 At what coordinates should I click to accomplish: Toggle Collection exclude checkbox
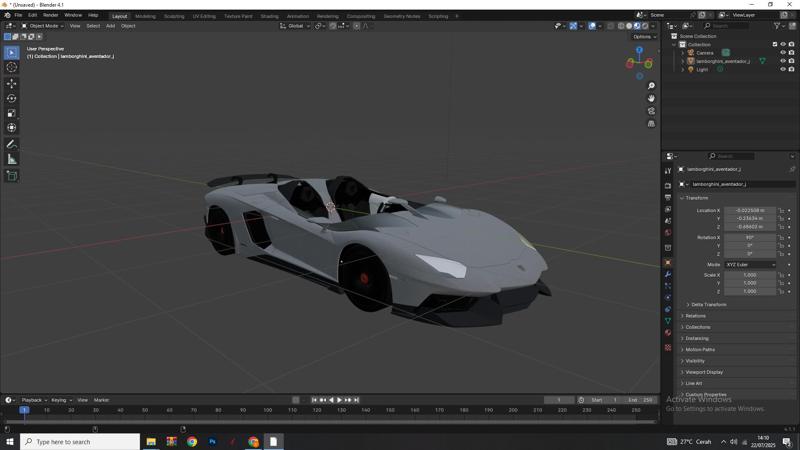pos(774,44)
